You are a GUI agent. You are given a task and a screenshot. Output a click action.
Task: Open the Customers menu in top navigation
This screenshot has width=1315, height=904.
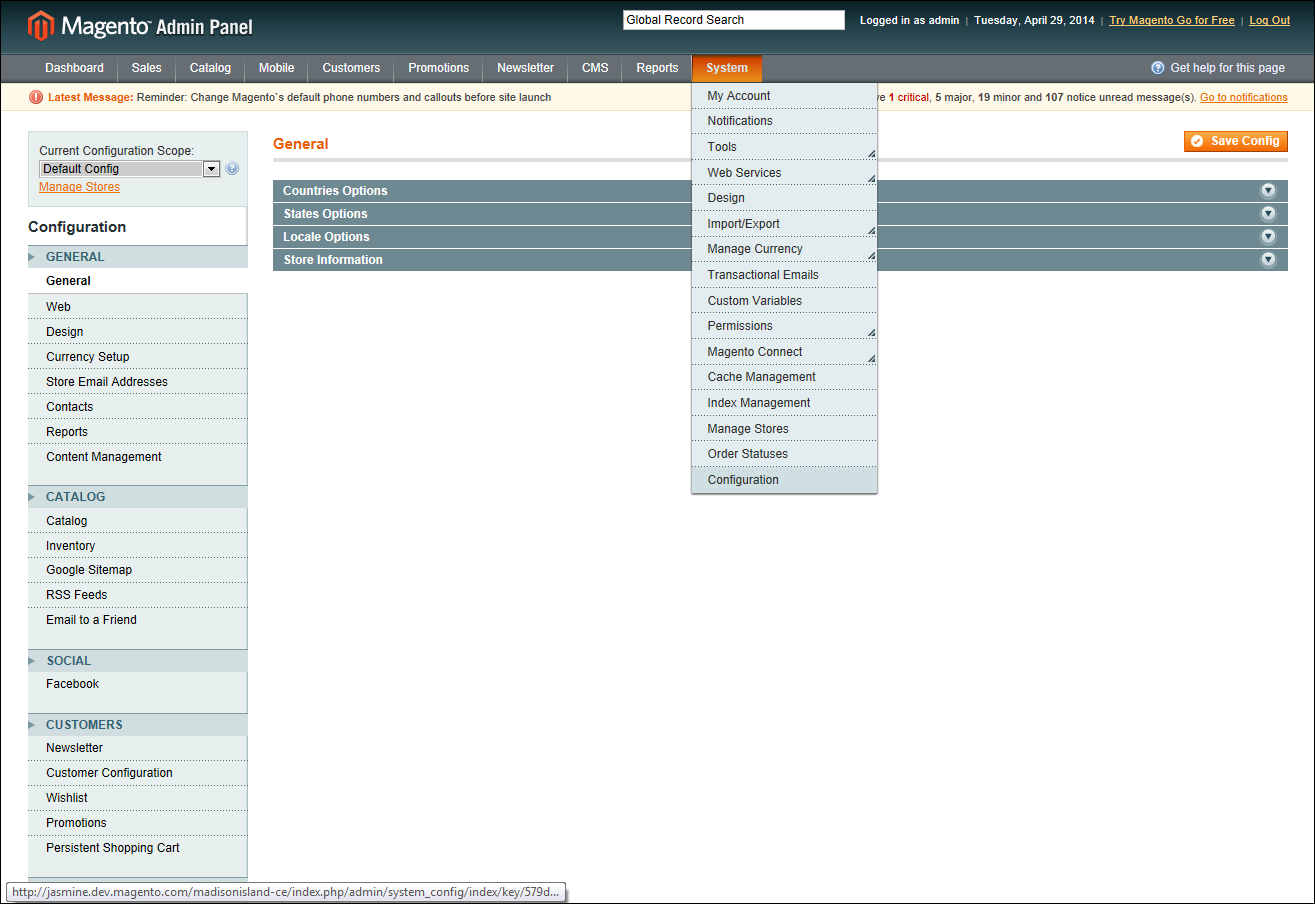point(351,68)
